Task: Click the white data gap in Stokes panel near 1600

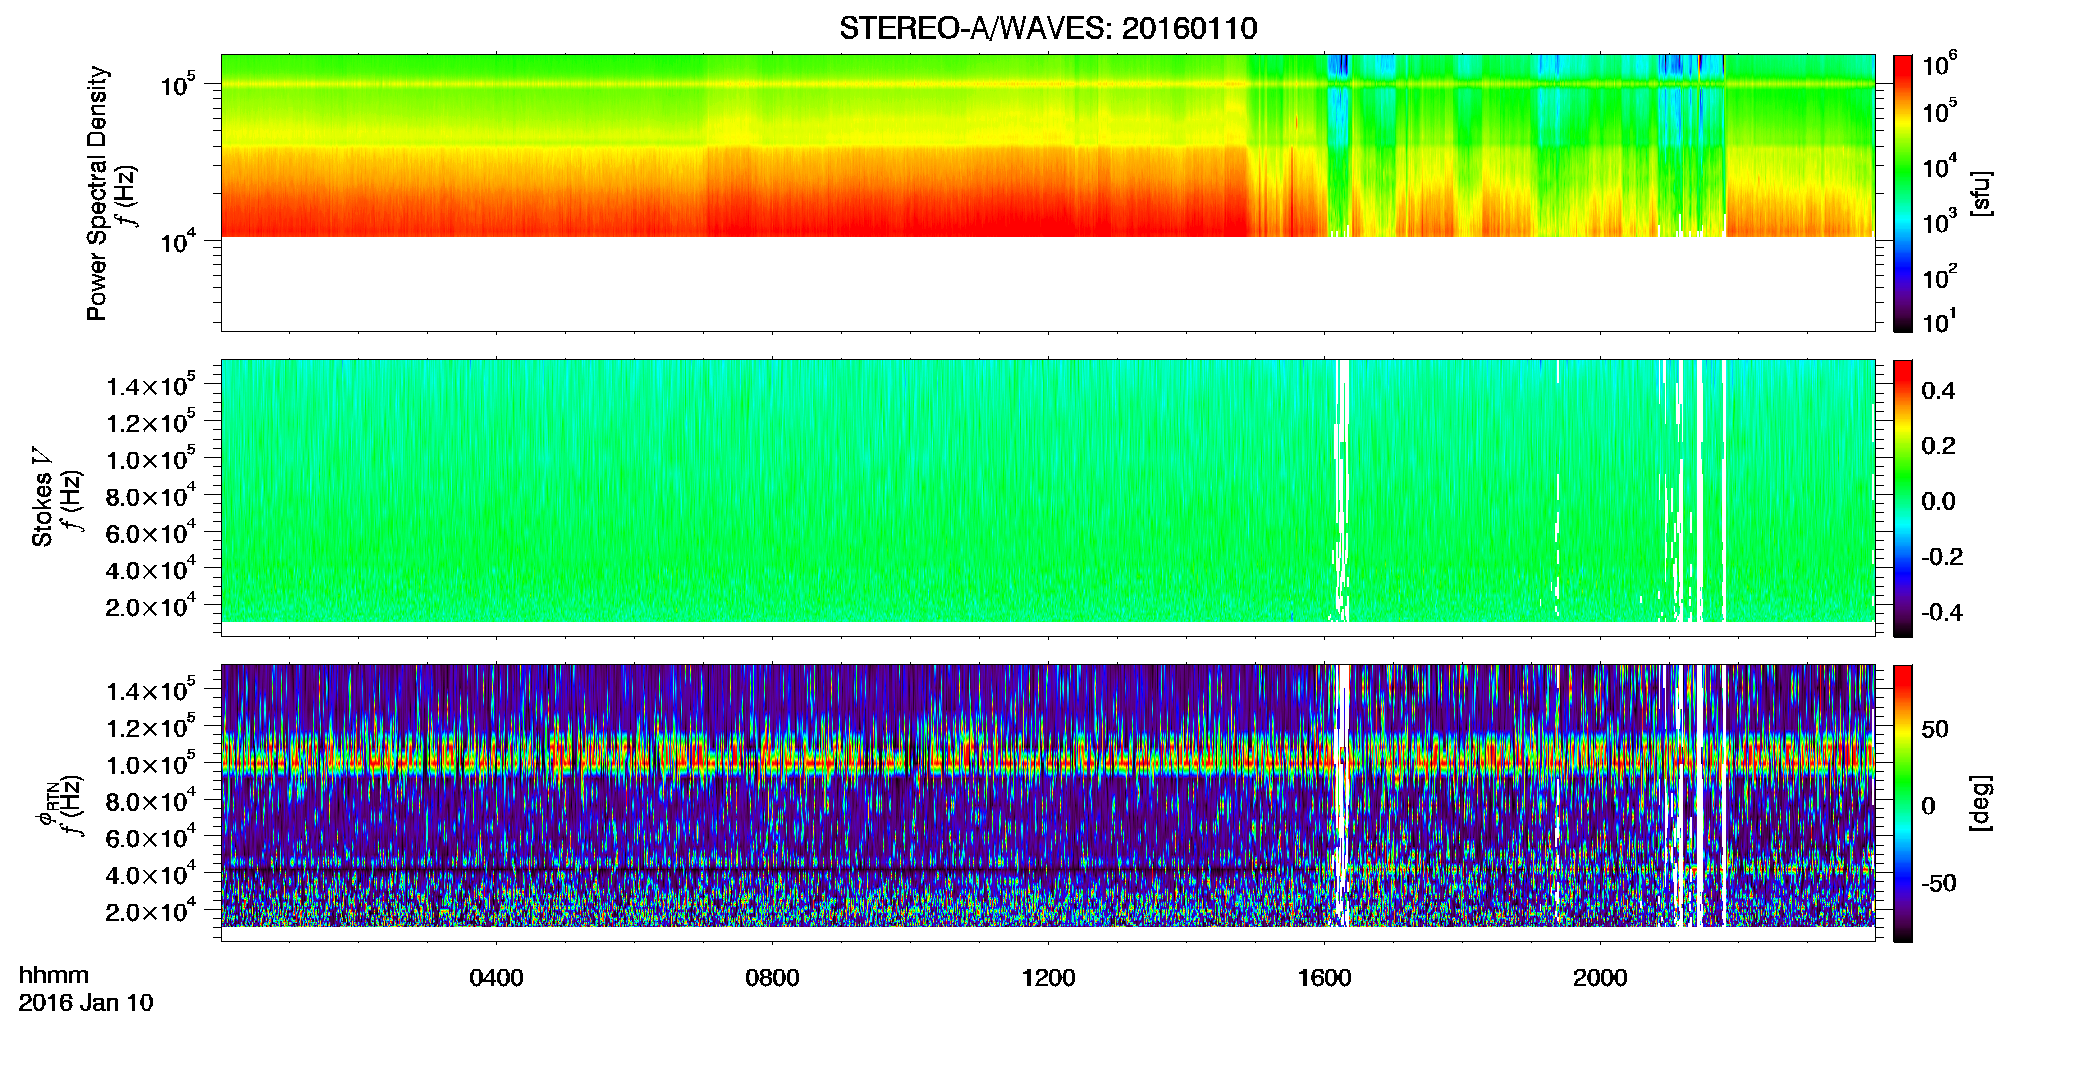Action: pos(1343,490)
